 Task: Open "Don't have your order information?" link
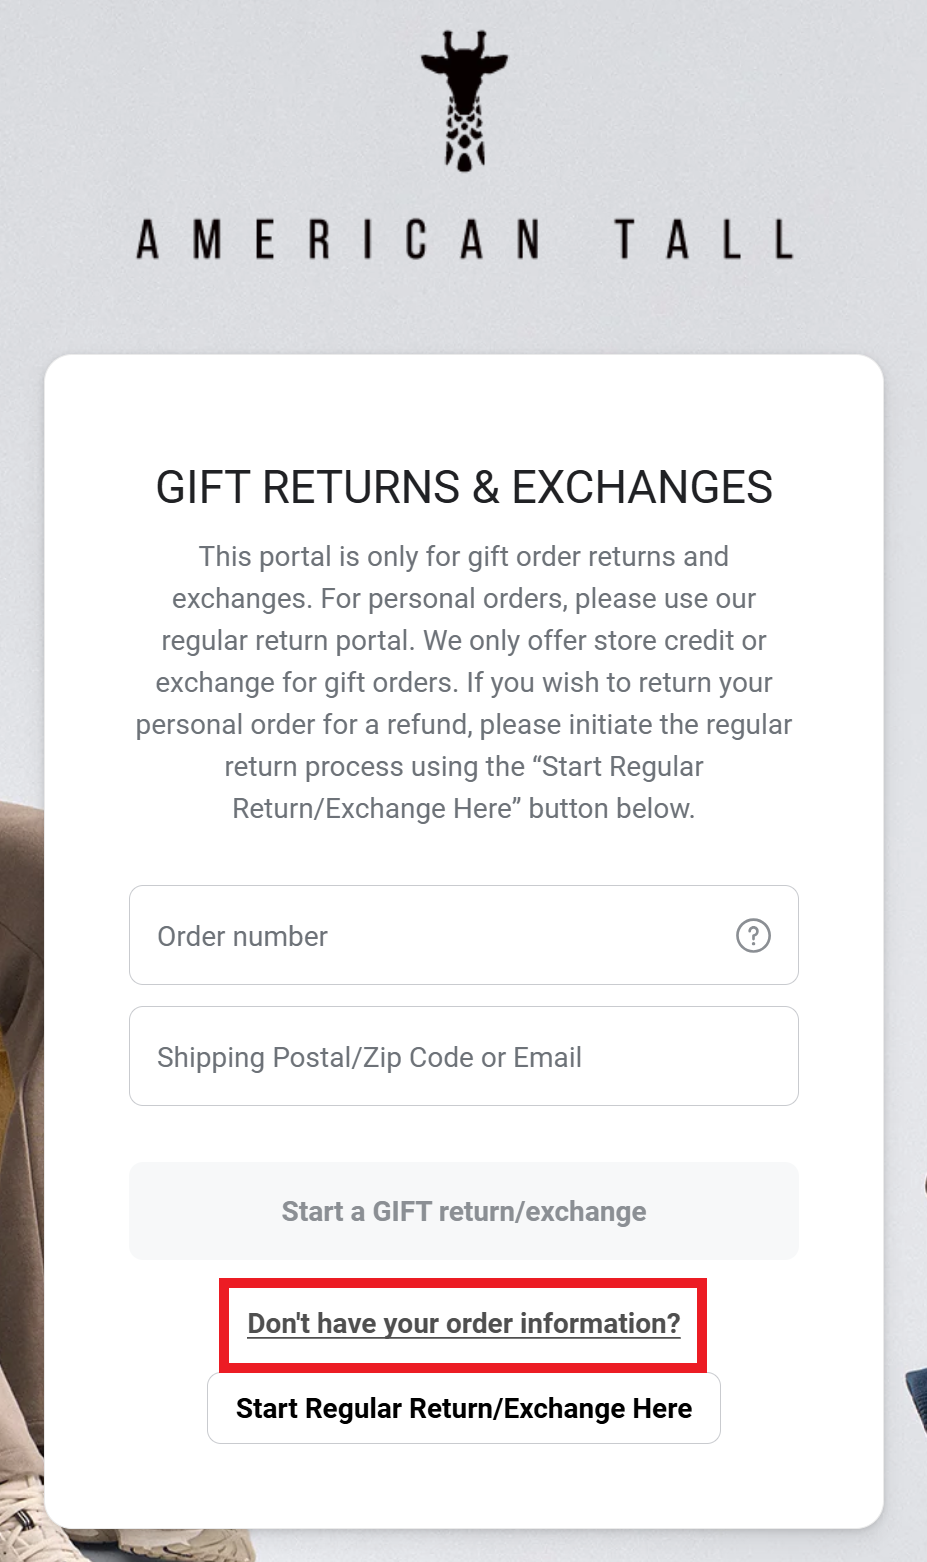pyautogui.click(x=464, y=1323)
